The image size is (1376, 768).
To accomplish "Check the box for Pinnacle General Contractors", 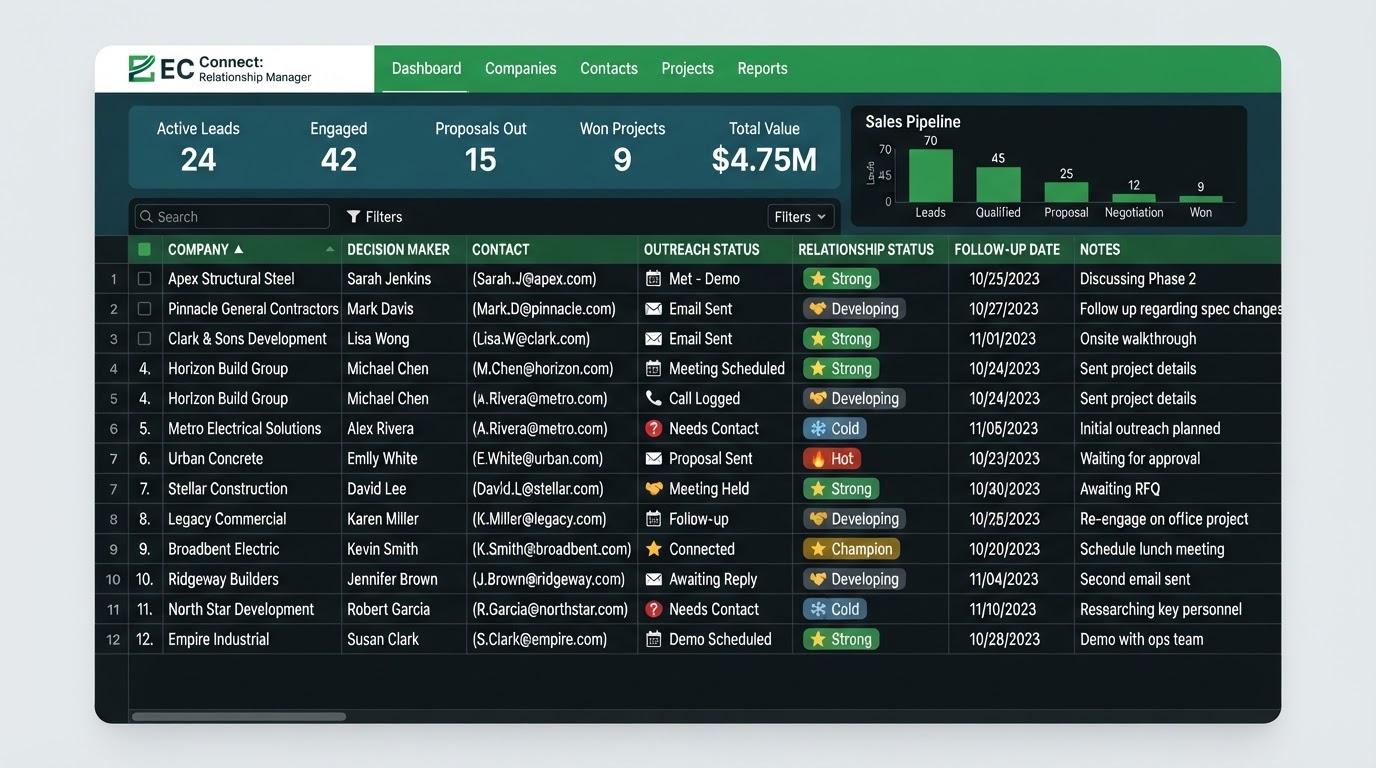I will click(x=144, y=309).
